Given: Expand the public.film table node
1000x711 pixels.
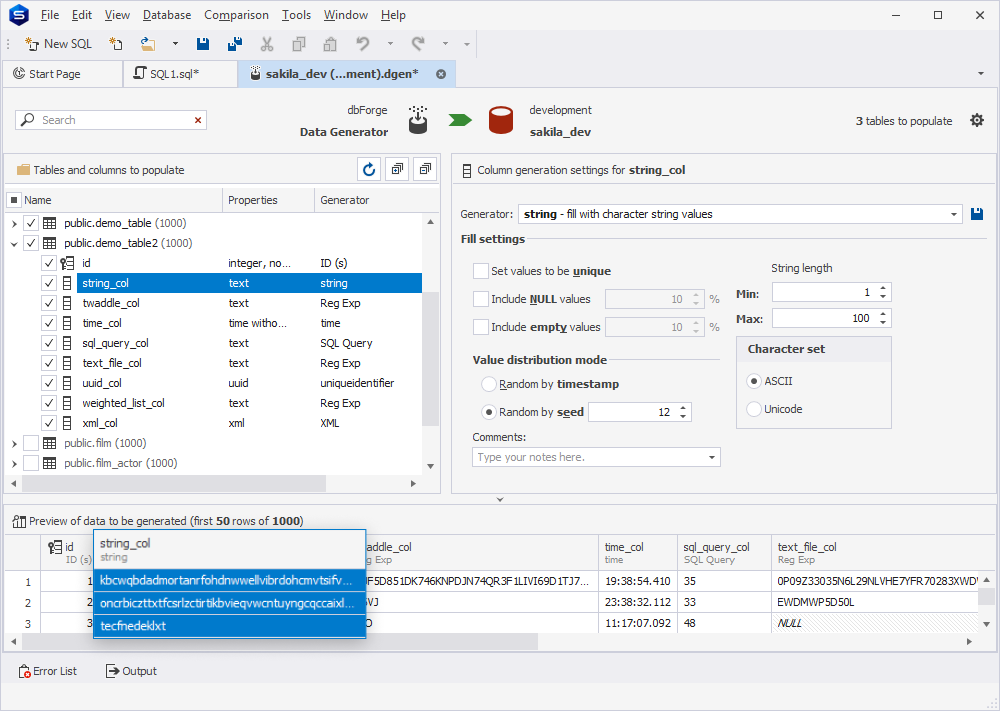Looking at the screenshot, I should 14,443.
